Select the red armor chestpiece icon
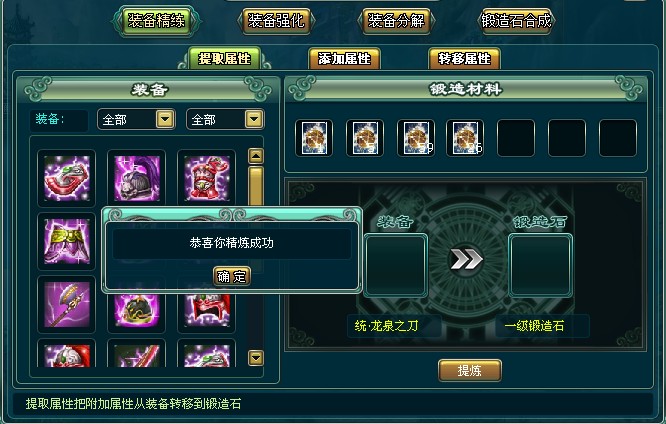 (206, 178)
